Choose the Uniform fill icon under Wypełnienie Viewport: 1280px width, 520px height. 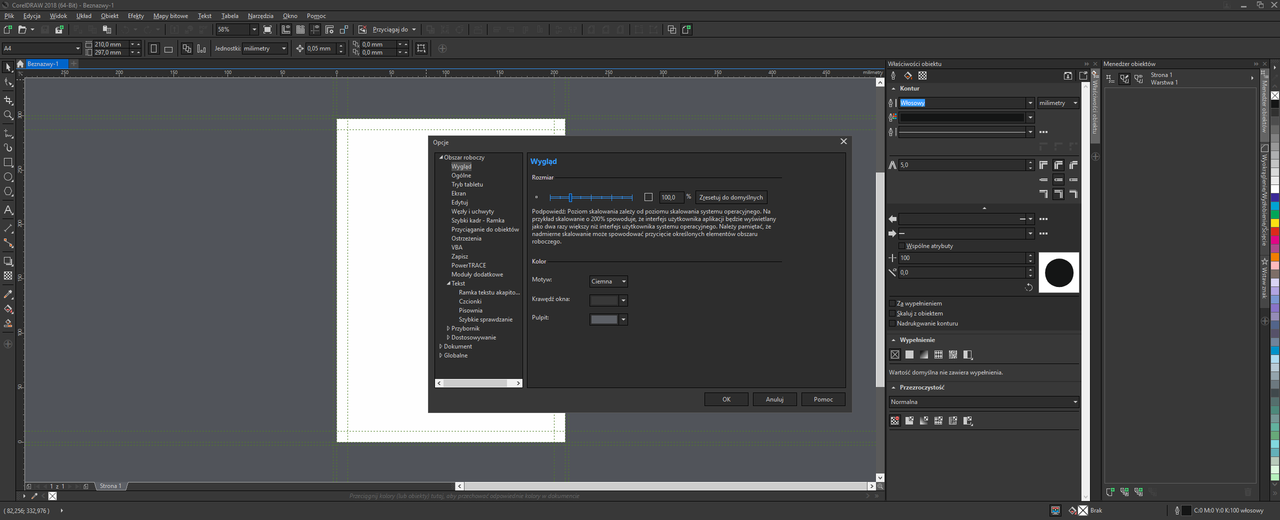pos(909,354)
